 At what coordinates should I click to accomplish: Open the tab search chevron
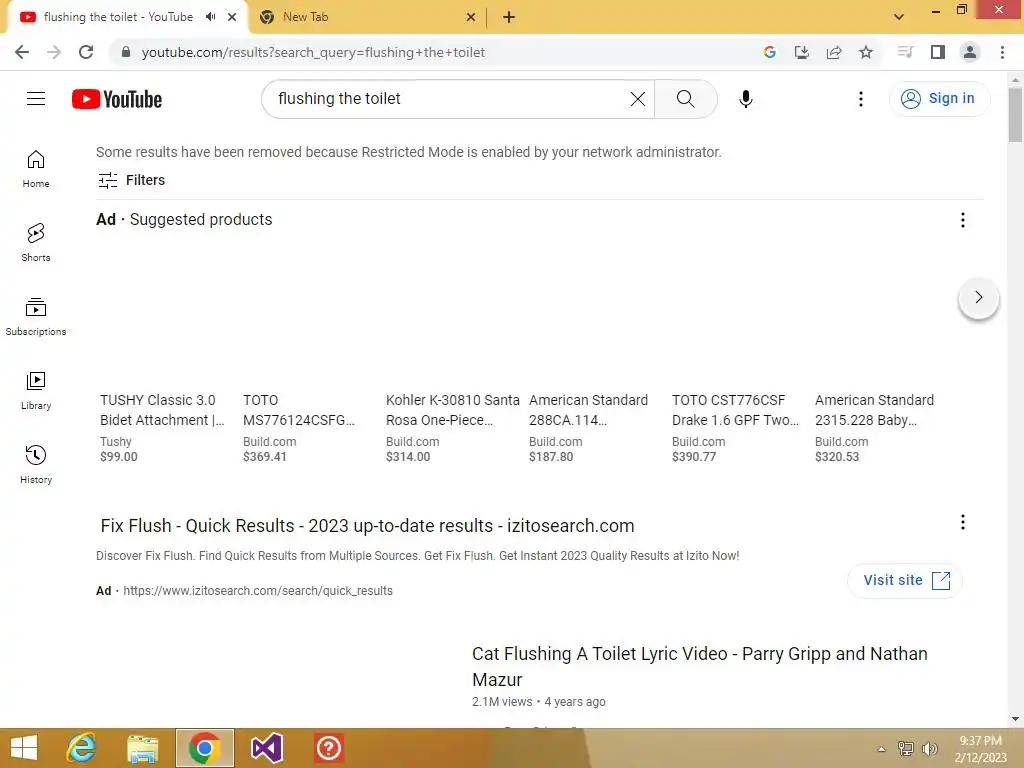(x=899, y=17)
